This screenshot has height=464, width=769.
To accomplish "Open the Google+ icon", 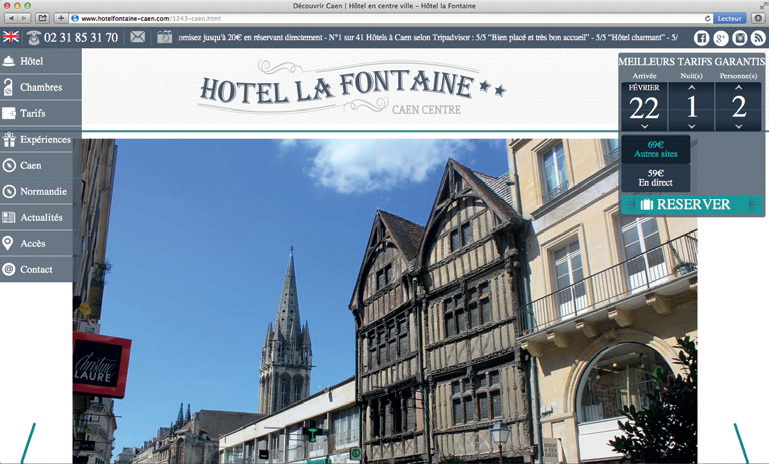I will (720, 38).
